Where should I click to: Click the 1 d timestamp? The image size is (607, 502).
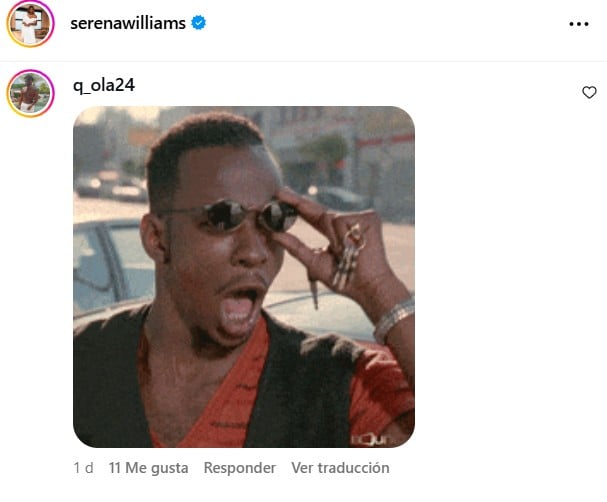coord(83,468)
